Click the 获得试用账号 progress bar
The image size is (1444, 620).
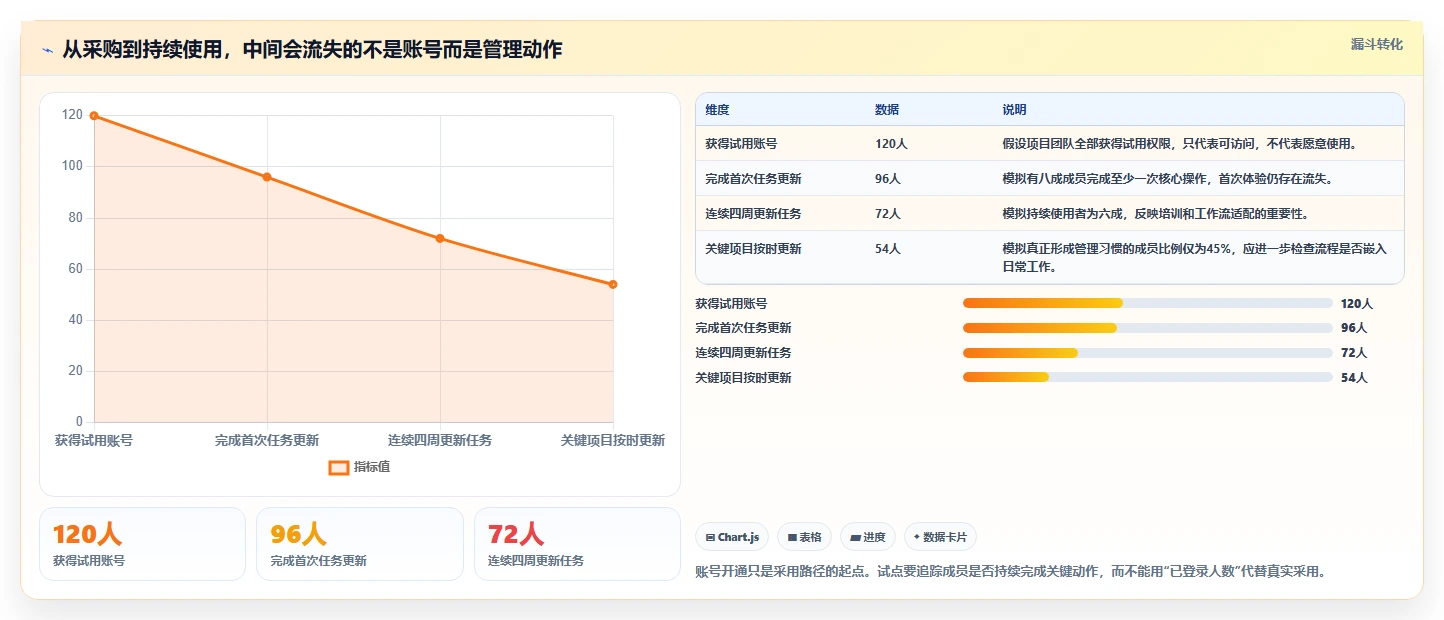[1147, 303]
